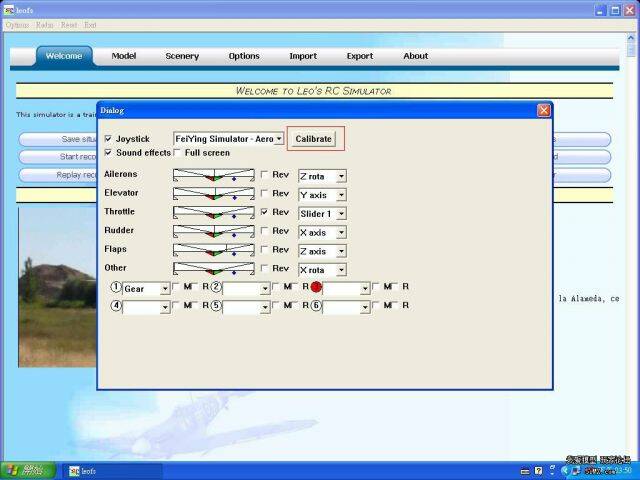Tick the R checkbox of button 1 Gear
The width and height of the screenshot is (640, 480).
coord(195,287)
